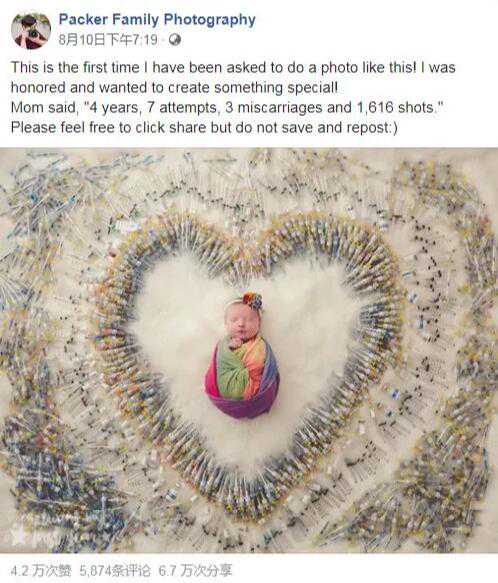Click the text line 'This is the first time'
This screenshot has width=498, height=583.
(233, 68)
